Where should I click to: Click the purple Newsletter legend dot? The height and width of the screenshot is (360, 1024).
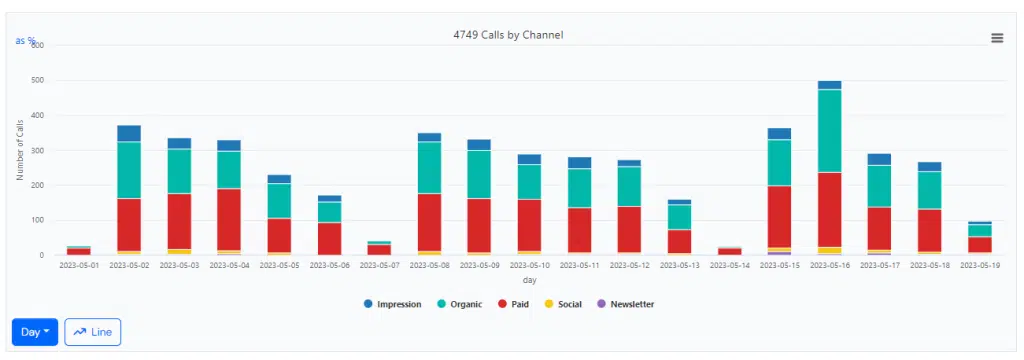(x=601, y=304)
